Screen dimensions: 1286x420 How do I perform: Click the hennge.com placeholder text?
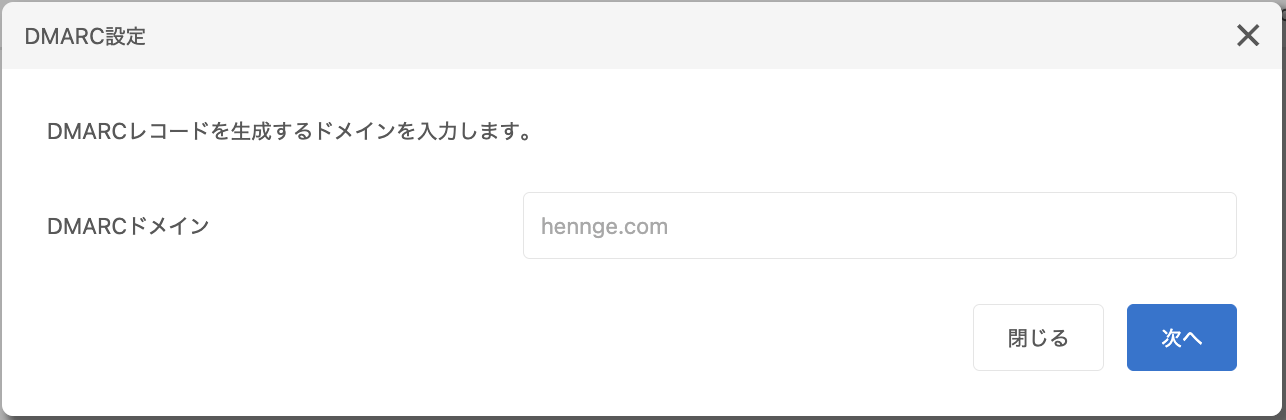click(604, 227)
